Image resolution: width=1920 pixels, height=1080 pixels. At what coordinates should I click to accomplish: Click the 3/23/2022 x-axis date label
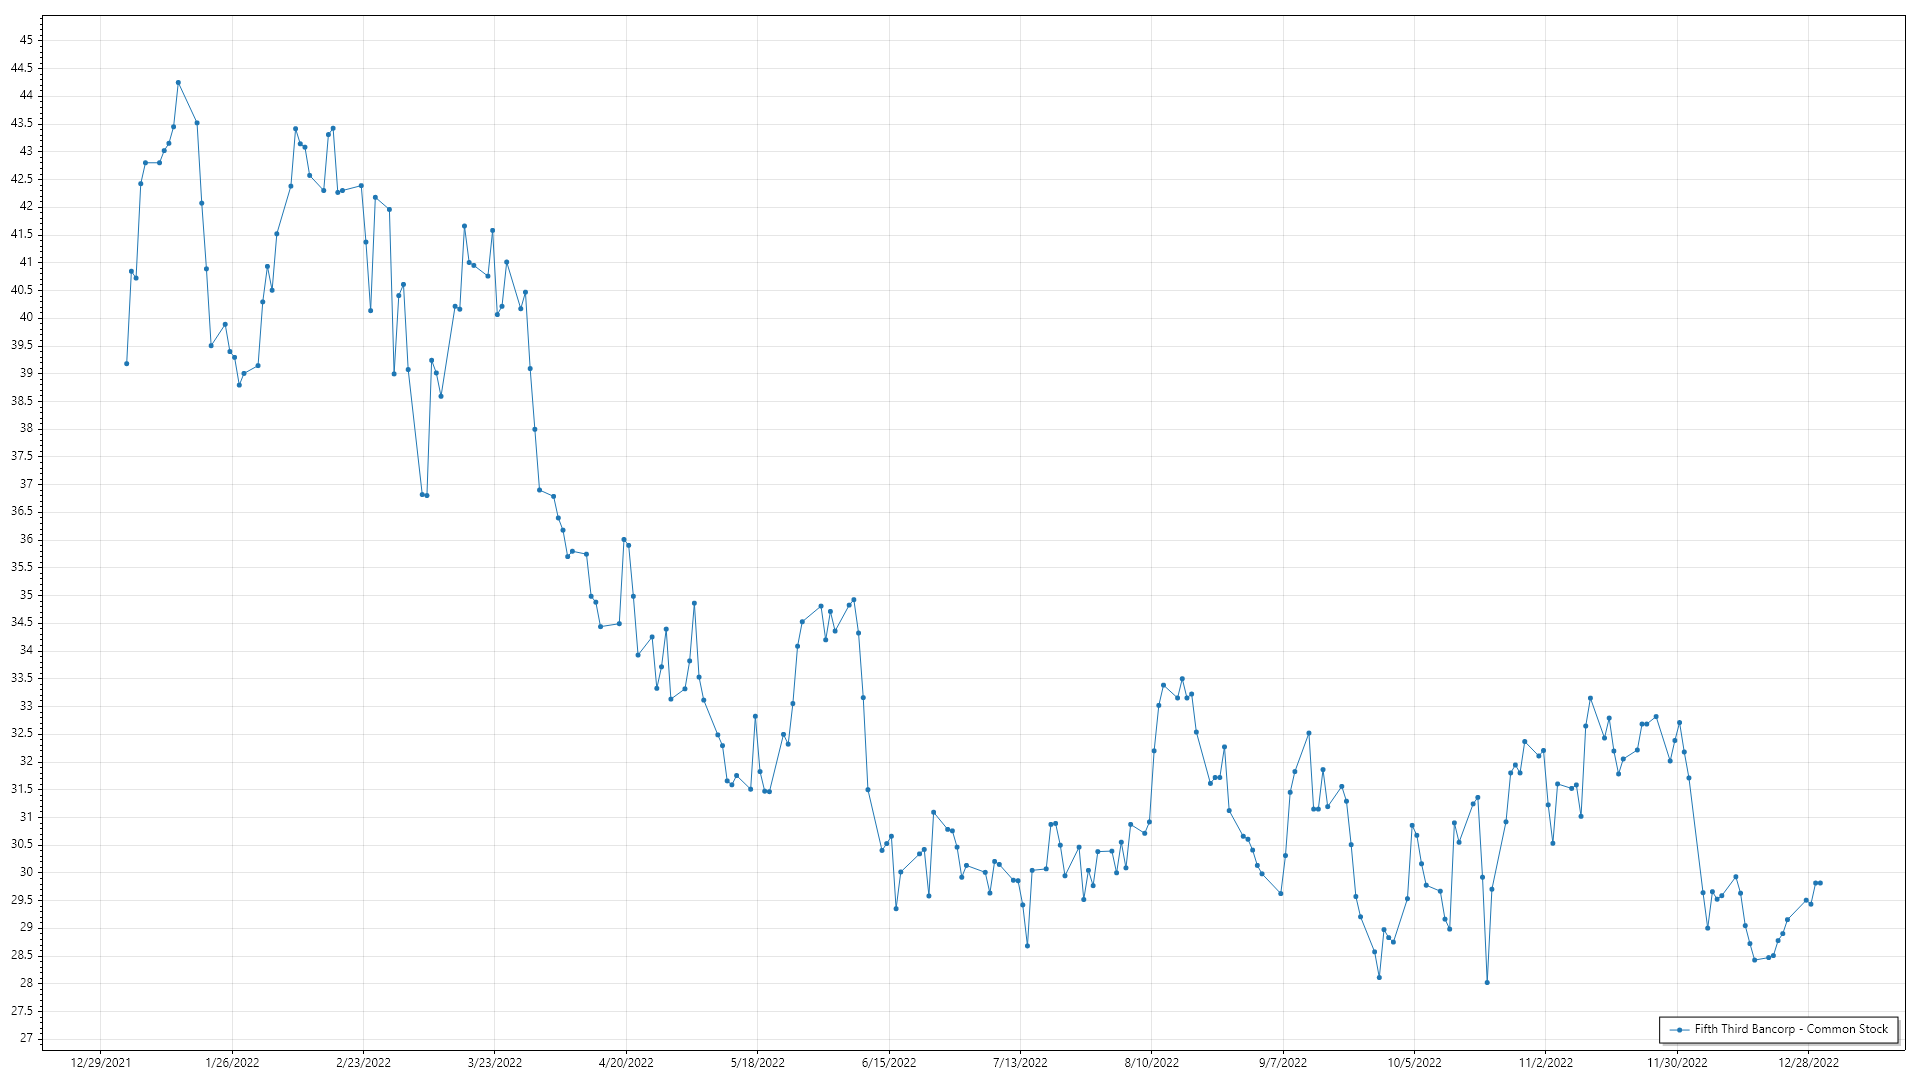click(495, 1062)
